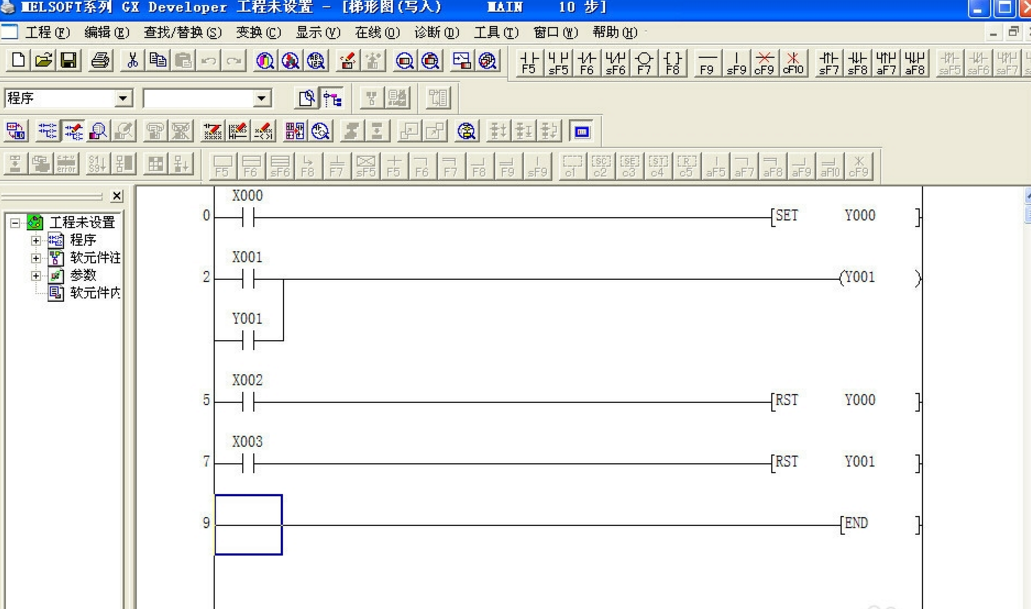Click the Print icon
1031x609 pixels.
coord(100,61)
